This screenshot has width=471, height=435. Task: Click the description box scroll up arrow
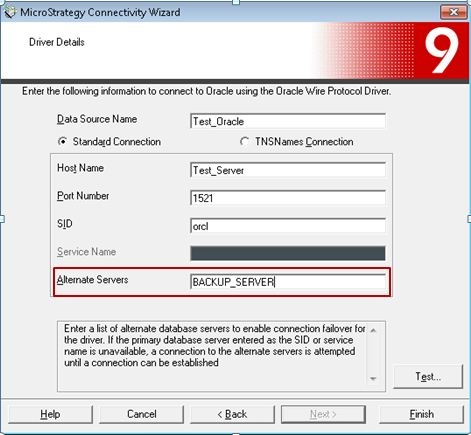[373, 330]
